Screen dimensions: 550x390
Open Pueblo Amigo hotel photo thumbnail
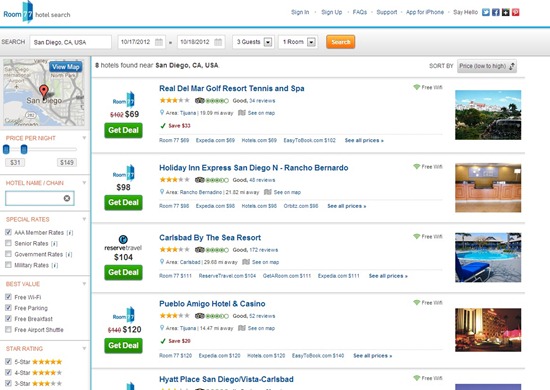488,330
